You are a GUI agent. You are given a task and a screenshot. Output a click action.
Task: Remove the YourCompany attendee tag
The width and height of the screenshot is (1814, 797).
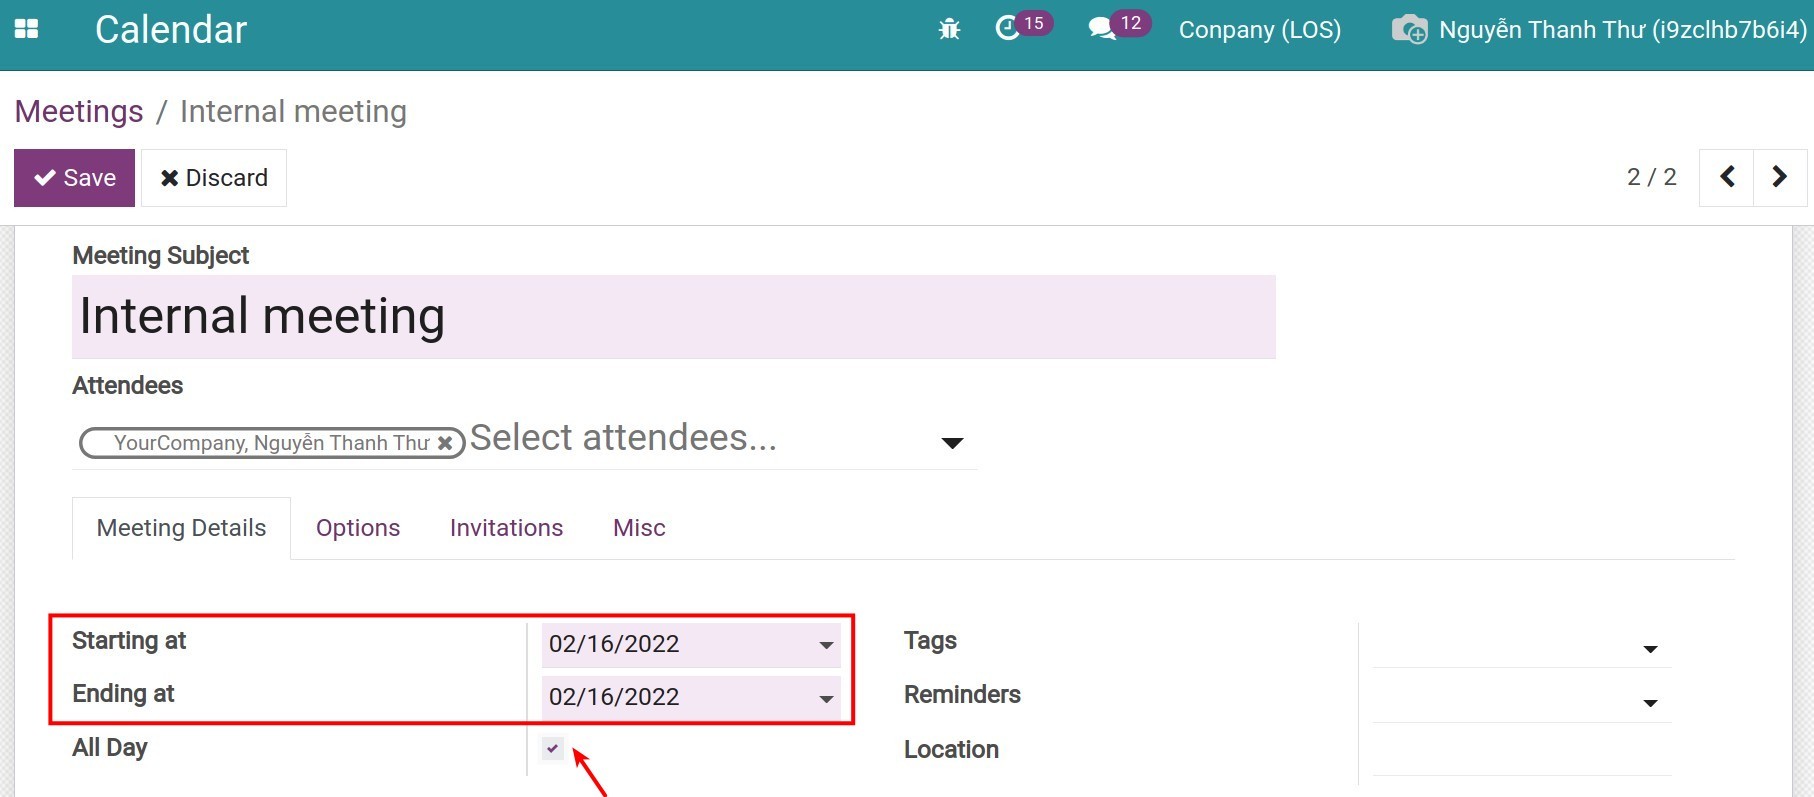pos(445,443)
